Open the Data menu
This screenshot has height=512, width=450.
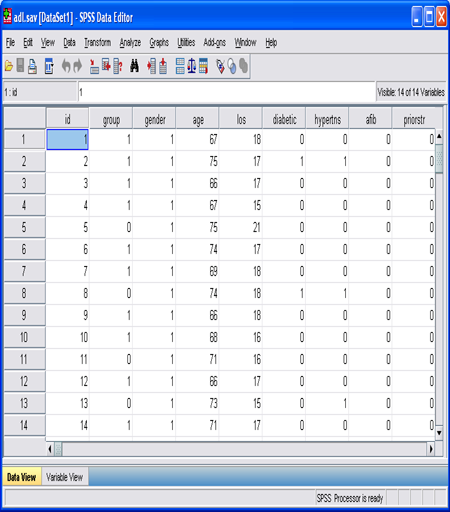pos(69,42)
